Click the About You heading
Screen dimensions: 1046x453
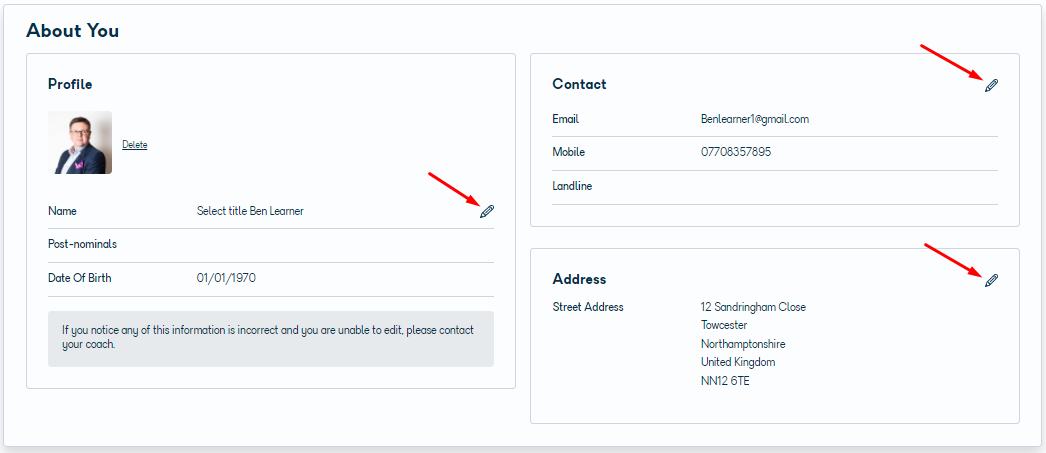click(x=73, y=31)
